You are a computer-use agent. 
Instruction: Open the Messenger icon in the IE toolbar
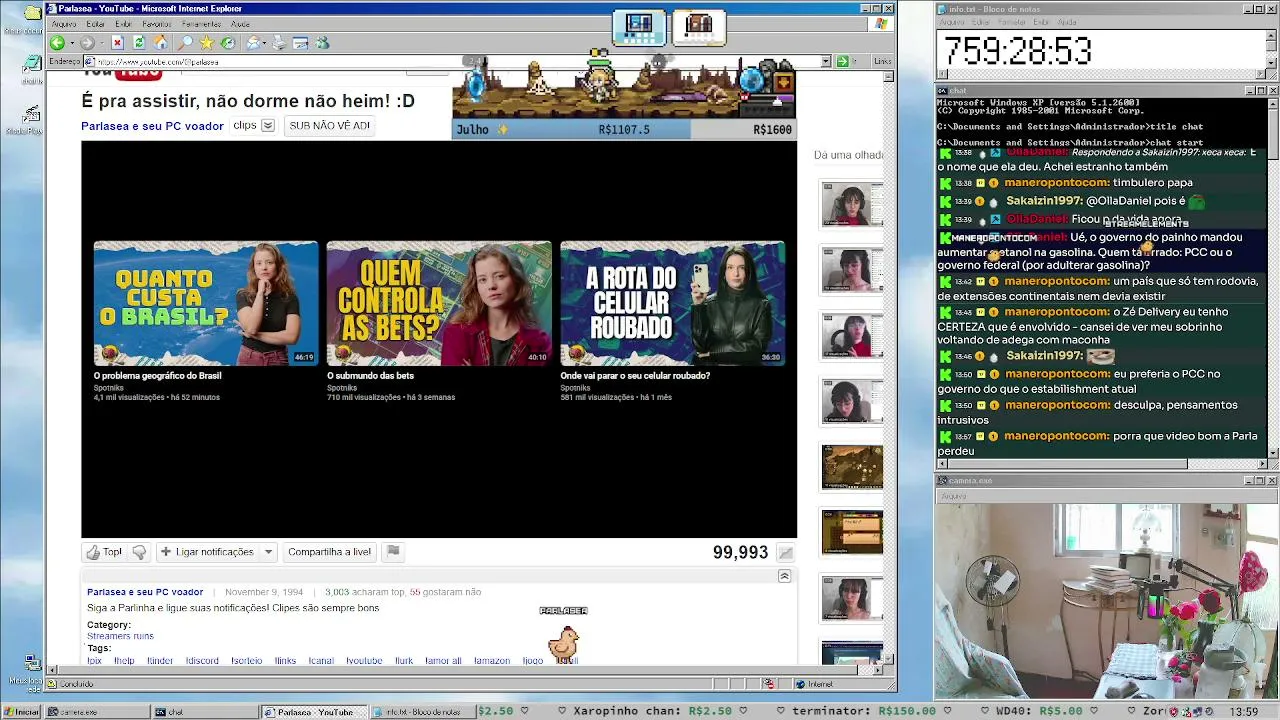tap(322, 43)
